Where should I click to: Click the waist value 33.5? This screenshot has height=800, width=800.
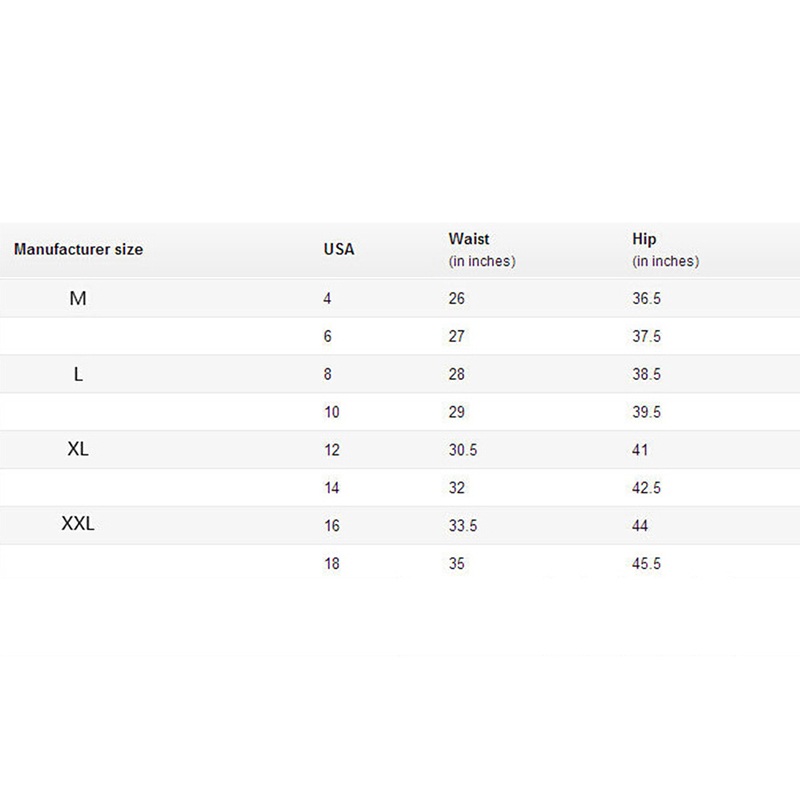(x=463, y=526)
